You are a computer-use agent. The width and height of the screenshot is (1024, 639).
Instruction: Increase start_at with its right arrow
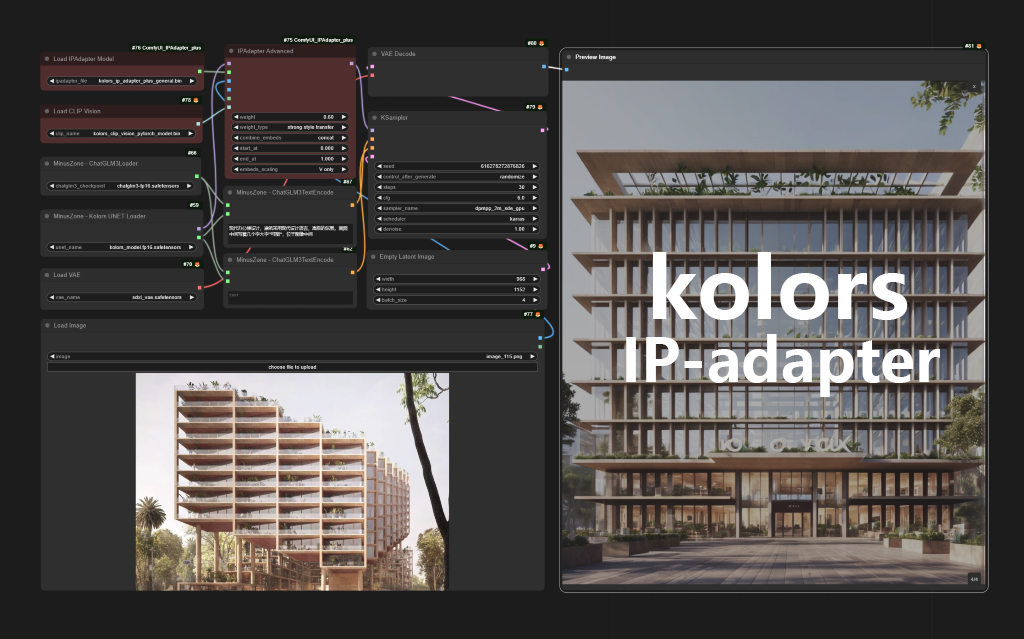click(344, 148)
